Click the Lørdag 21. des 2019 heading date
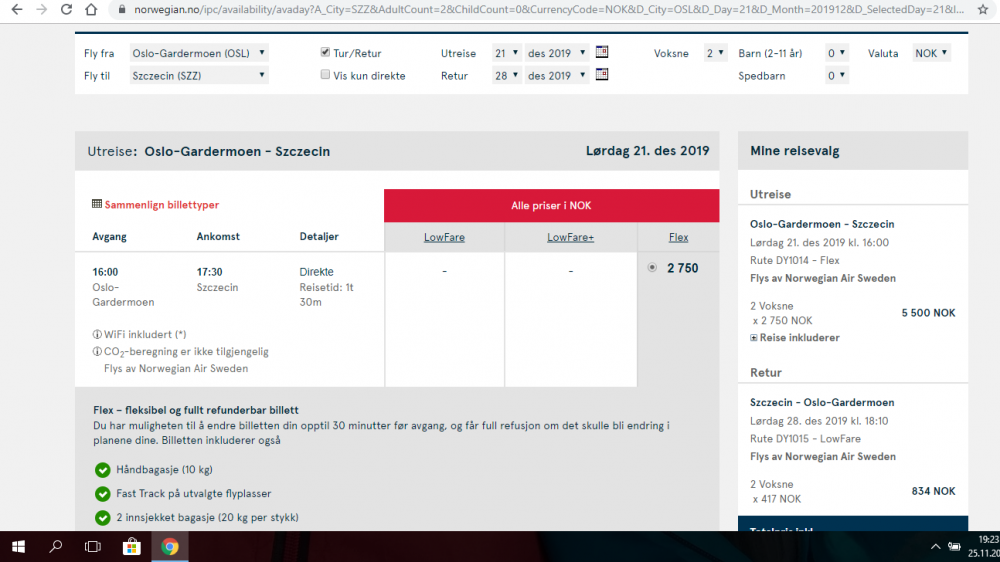Viewport: 1000px width, 562px height. pos(647,151)
